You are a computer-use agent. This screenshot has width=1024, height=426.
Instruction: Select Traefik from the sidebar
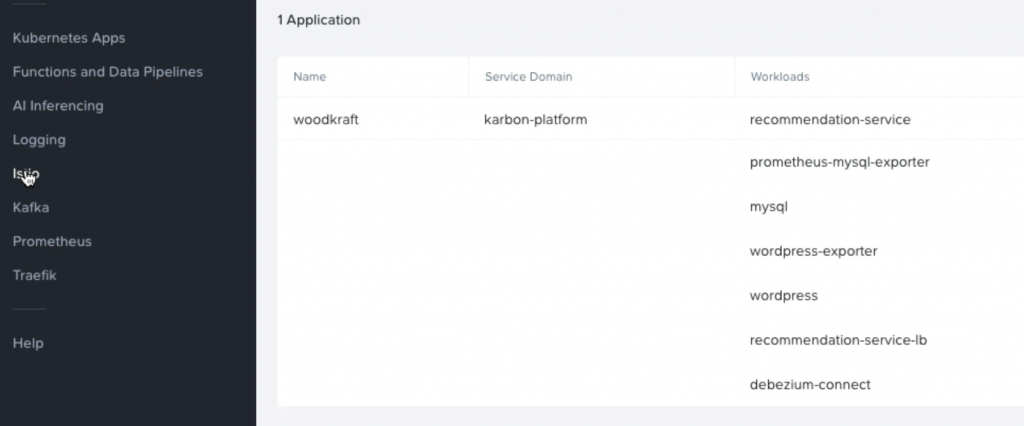[x=34, y=275]
